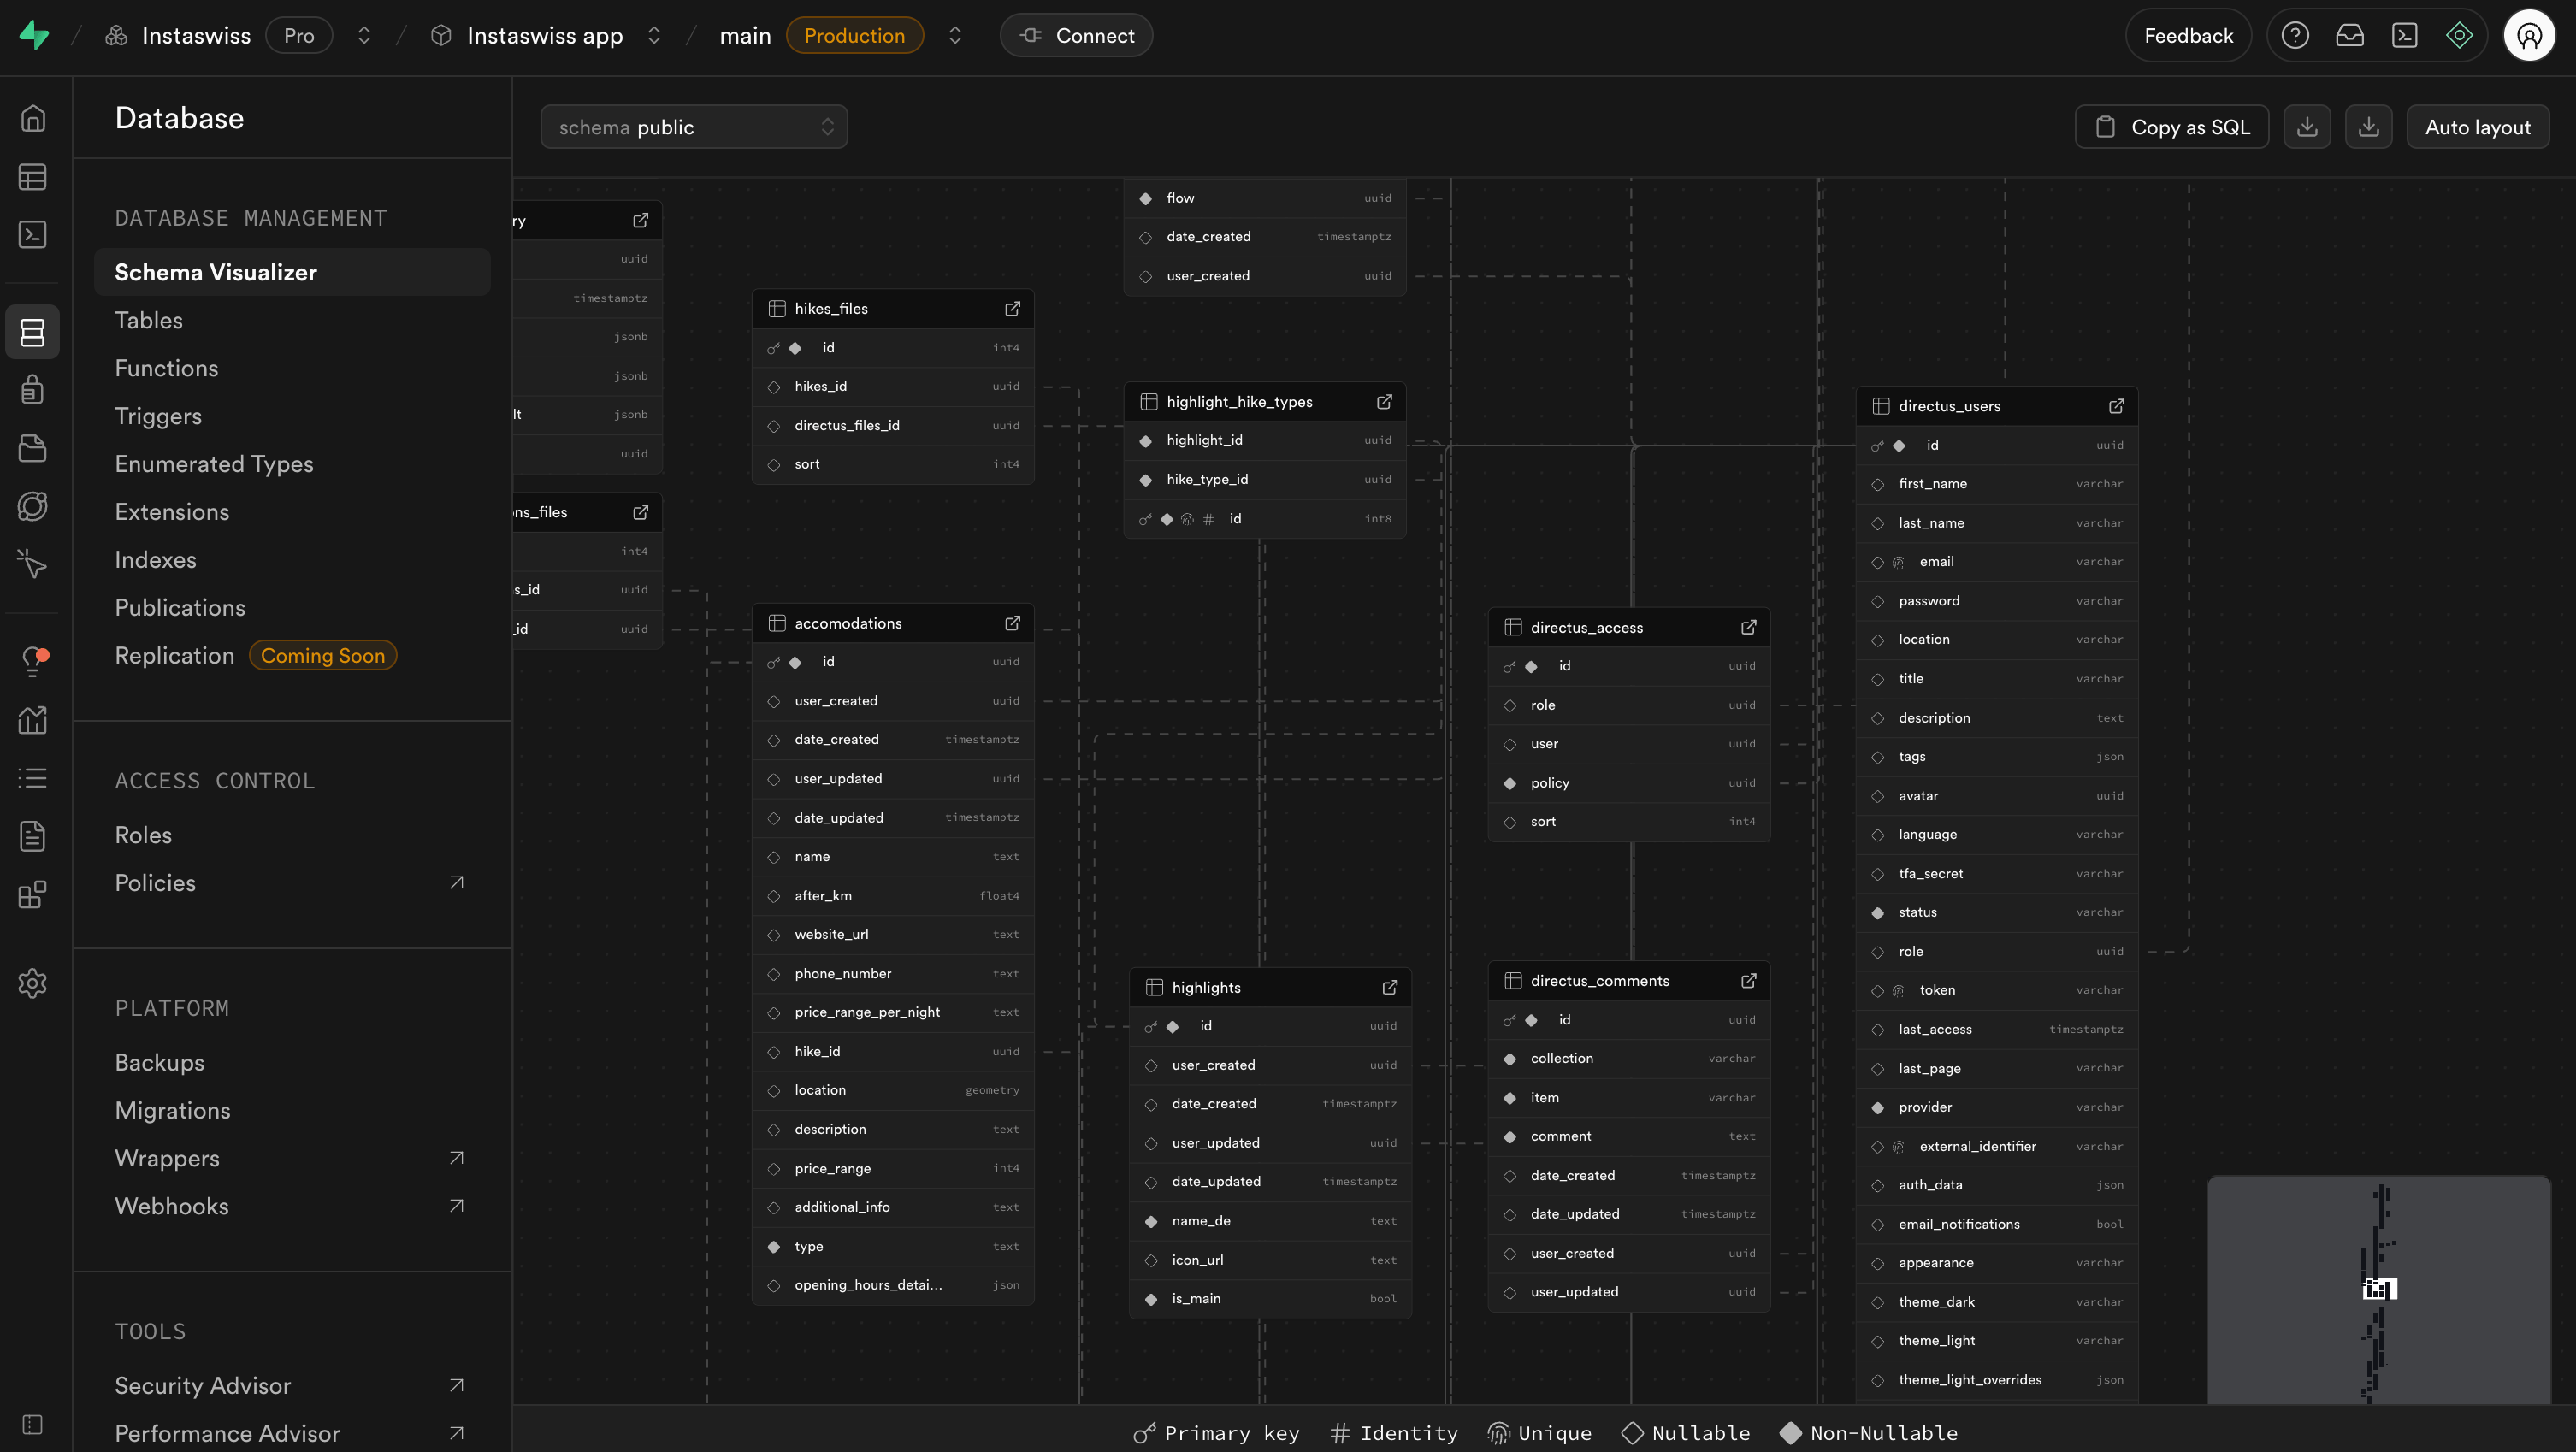The height and width of the screenshot is (1452, 2576).
Task: Open the SQL Editor from the left sidebar
Action: pyautogui.click(x=33, y=235)
